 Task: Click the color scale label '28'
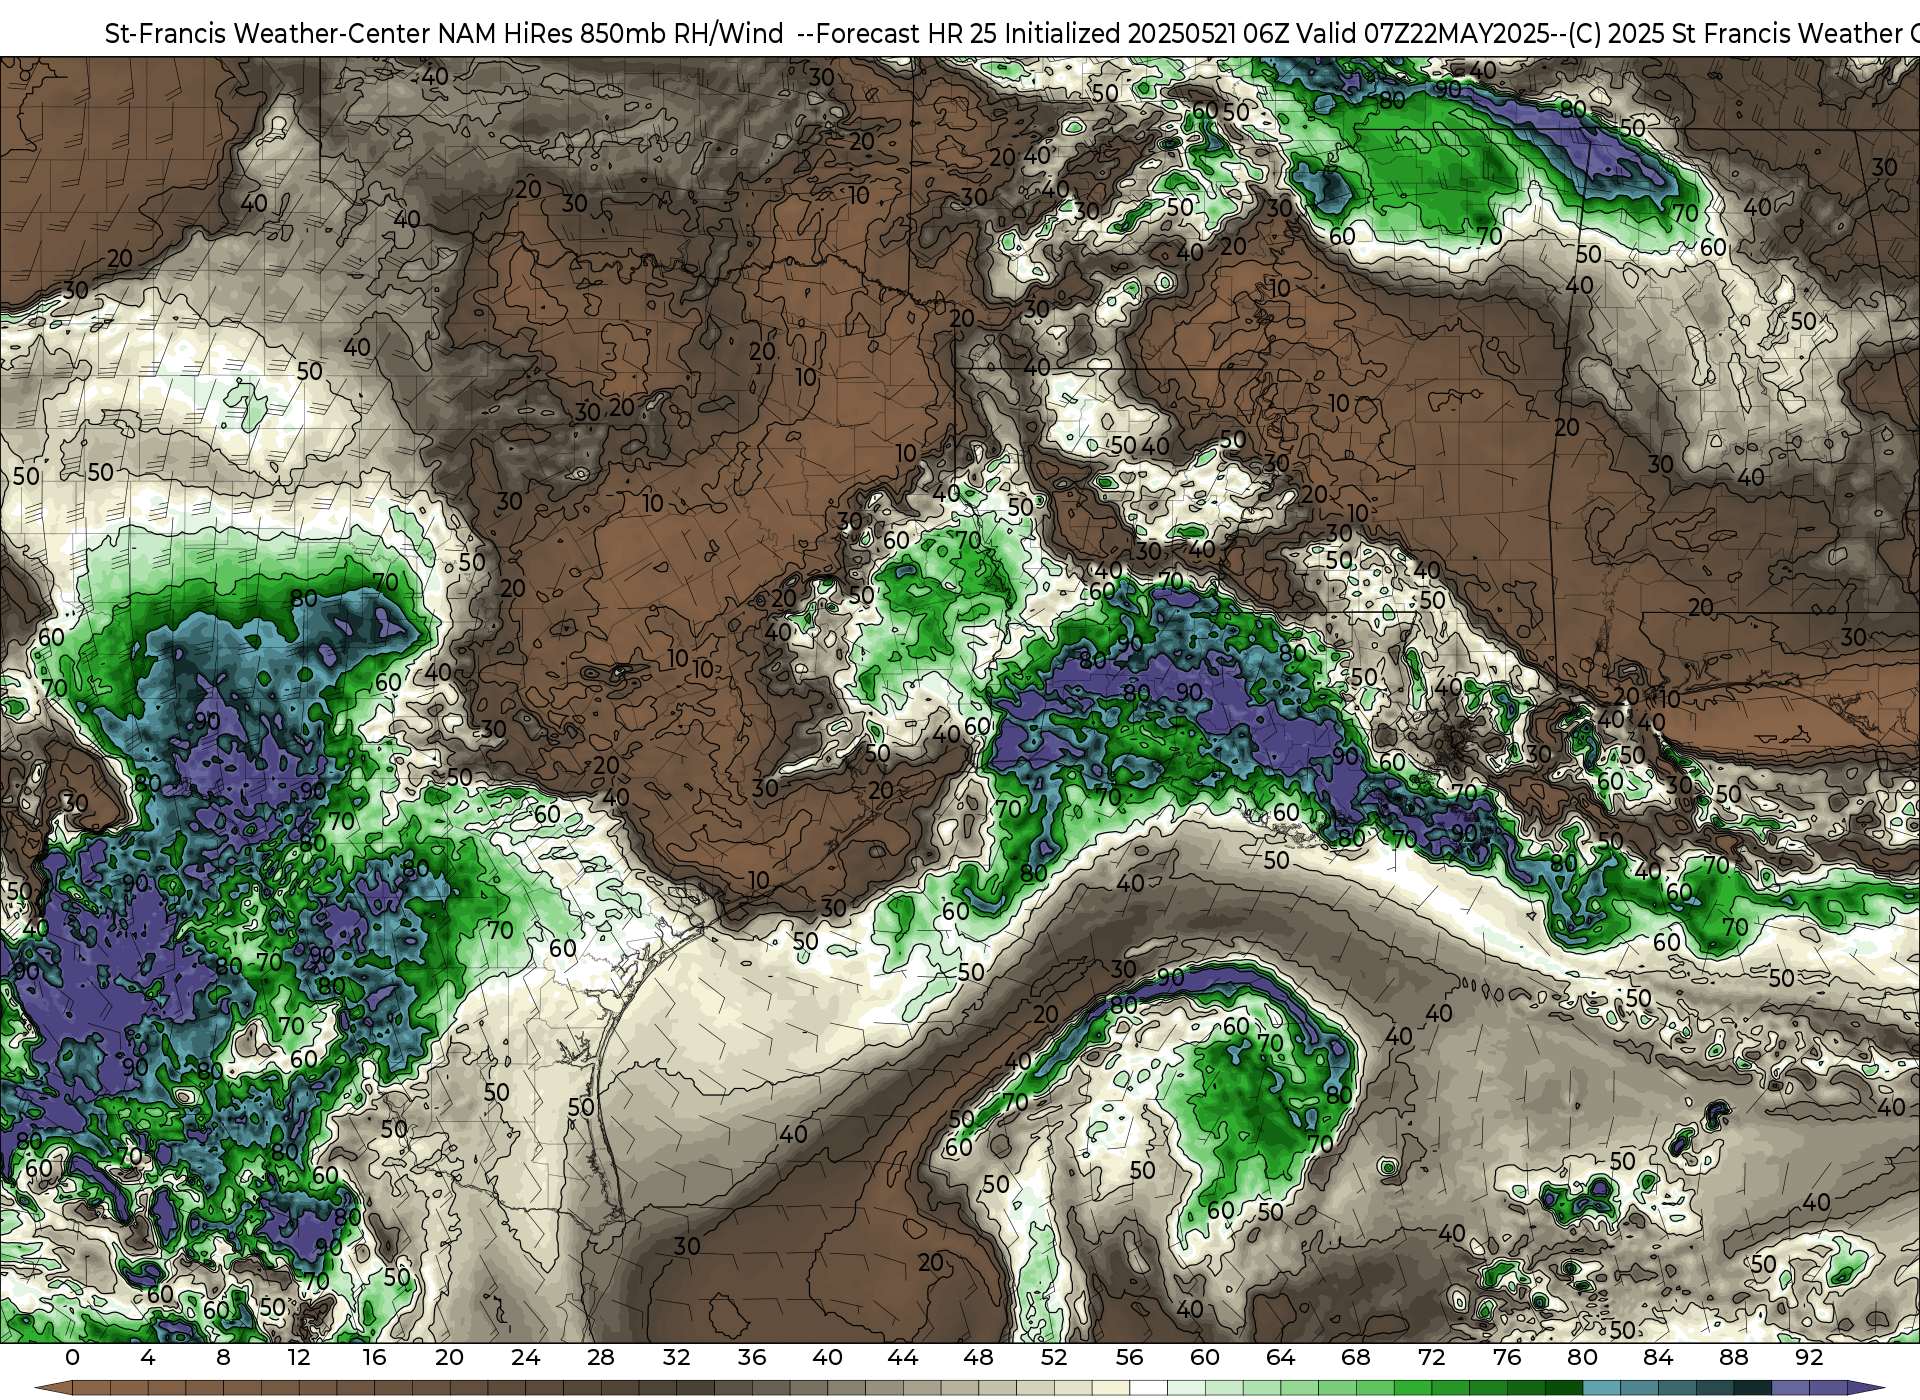[601, 1357]
